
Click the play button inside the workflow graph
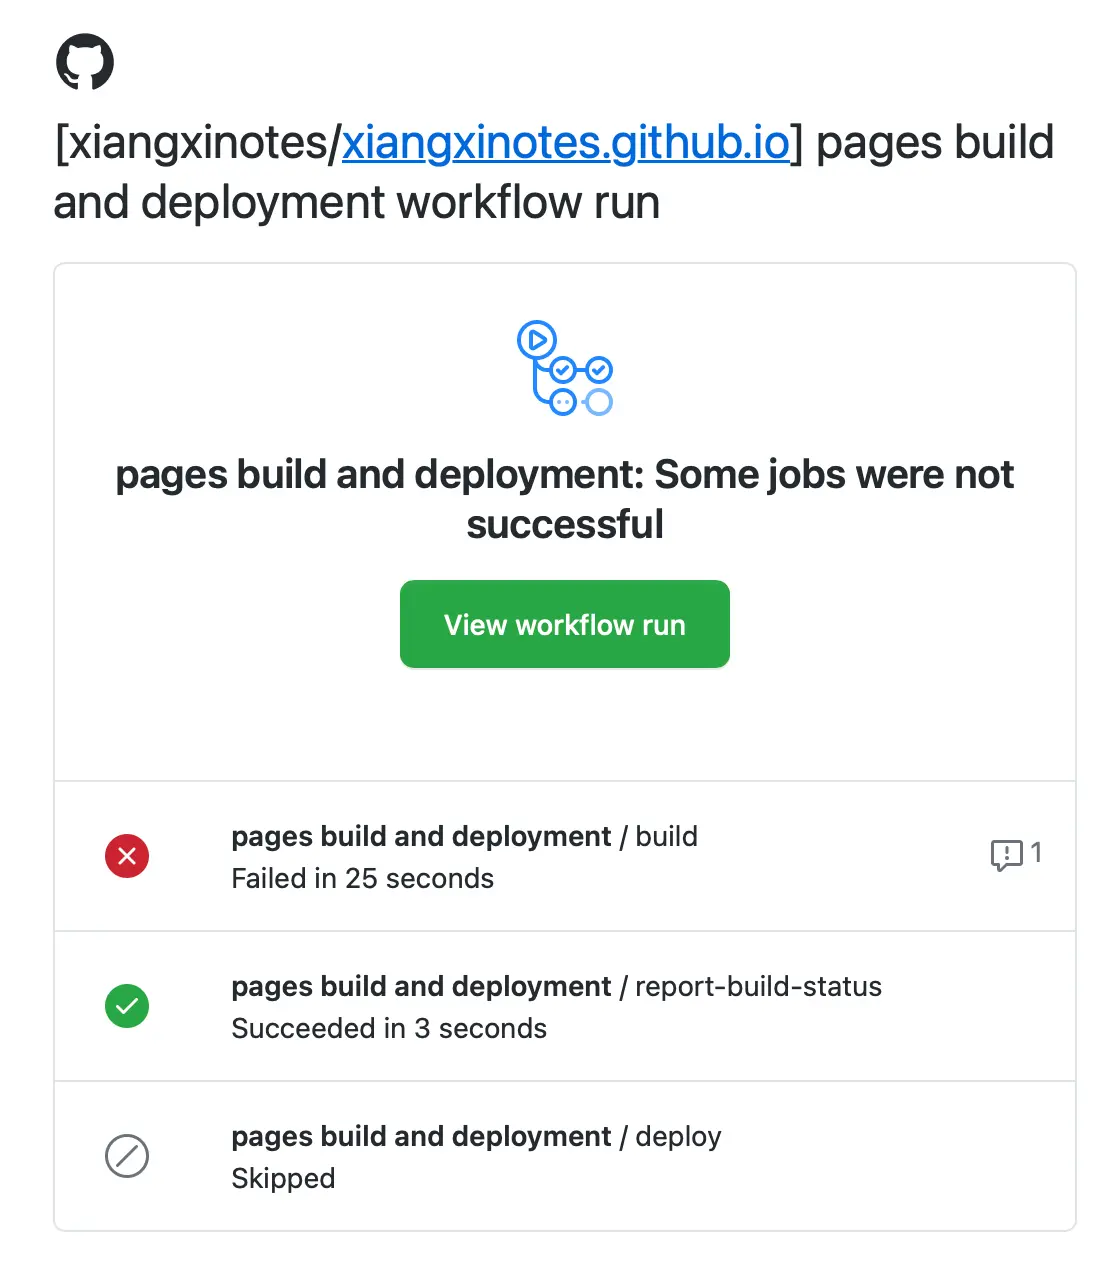[x=536, y=339]
